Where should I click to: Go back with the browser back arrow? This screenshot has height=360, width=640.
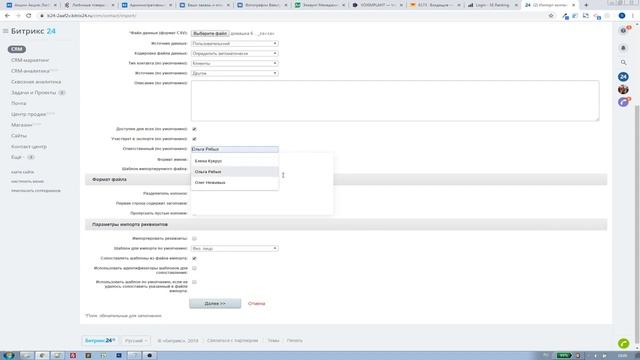(7, 16)
